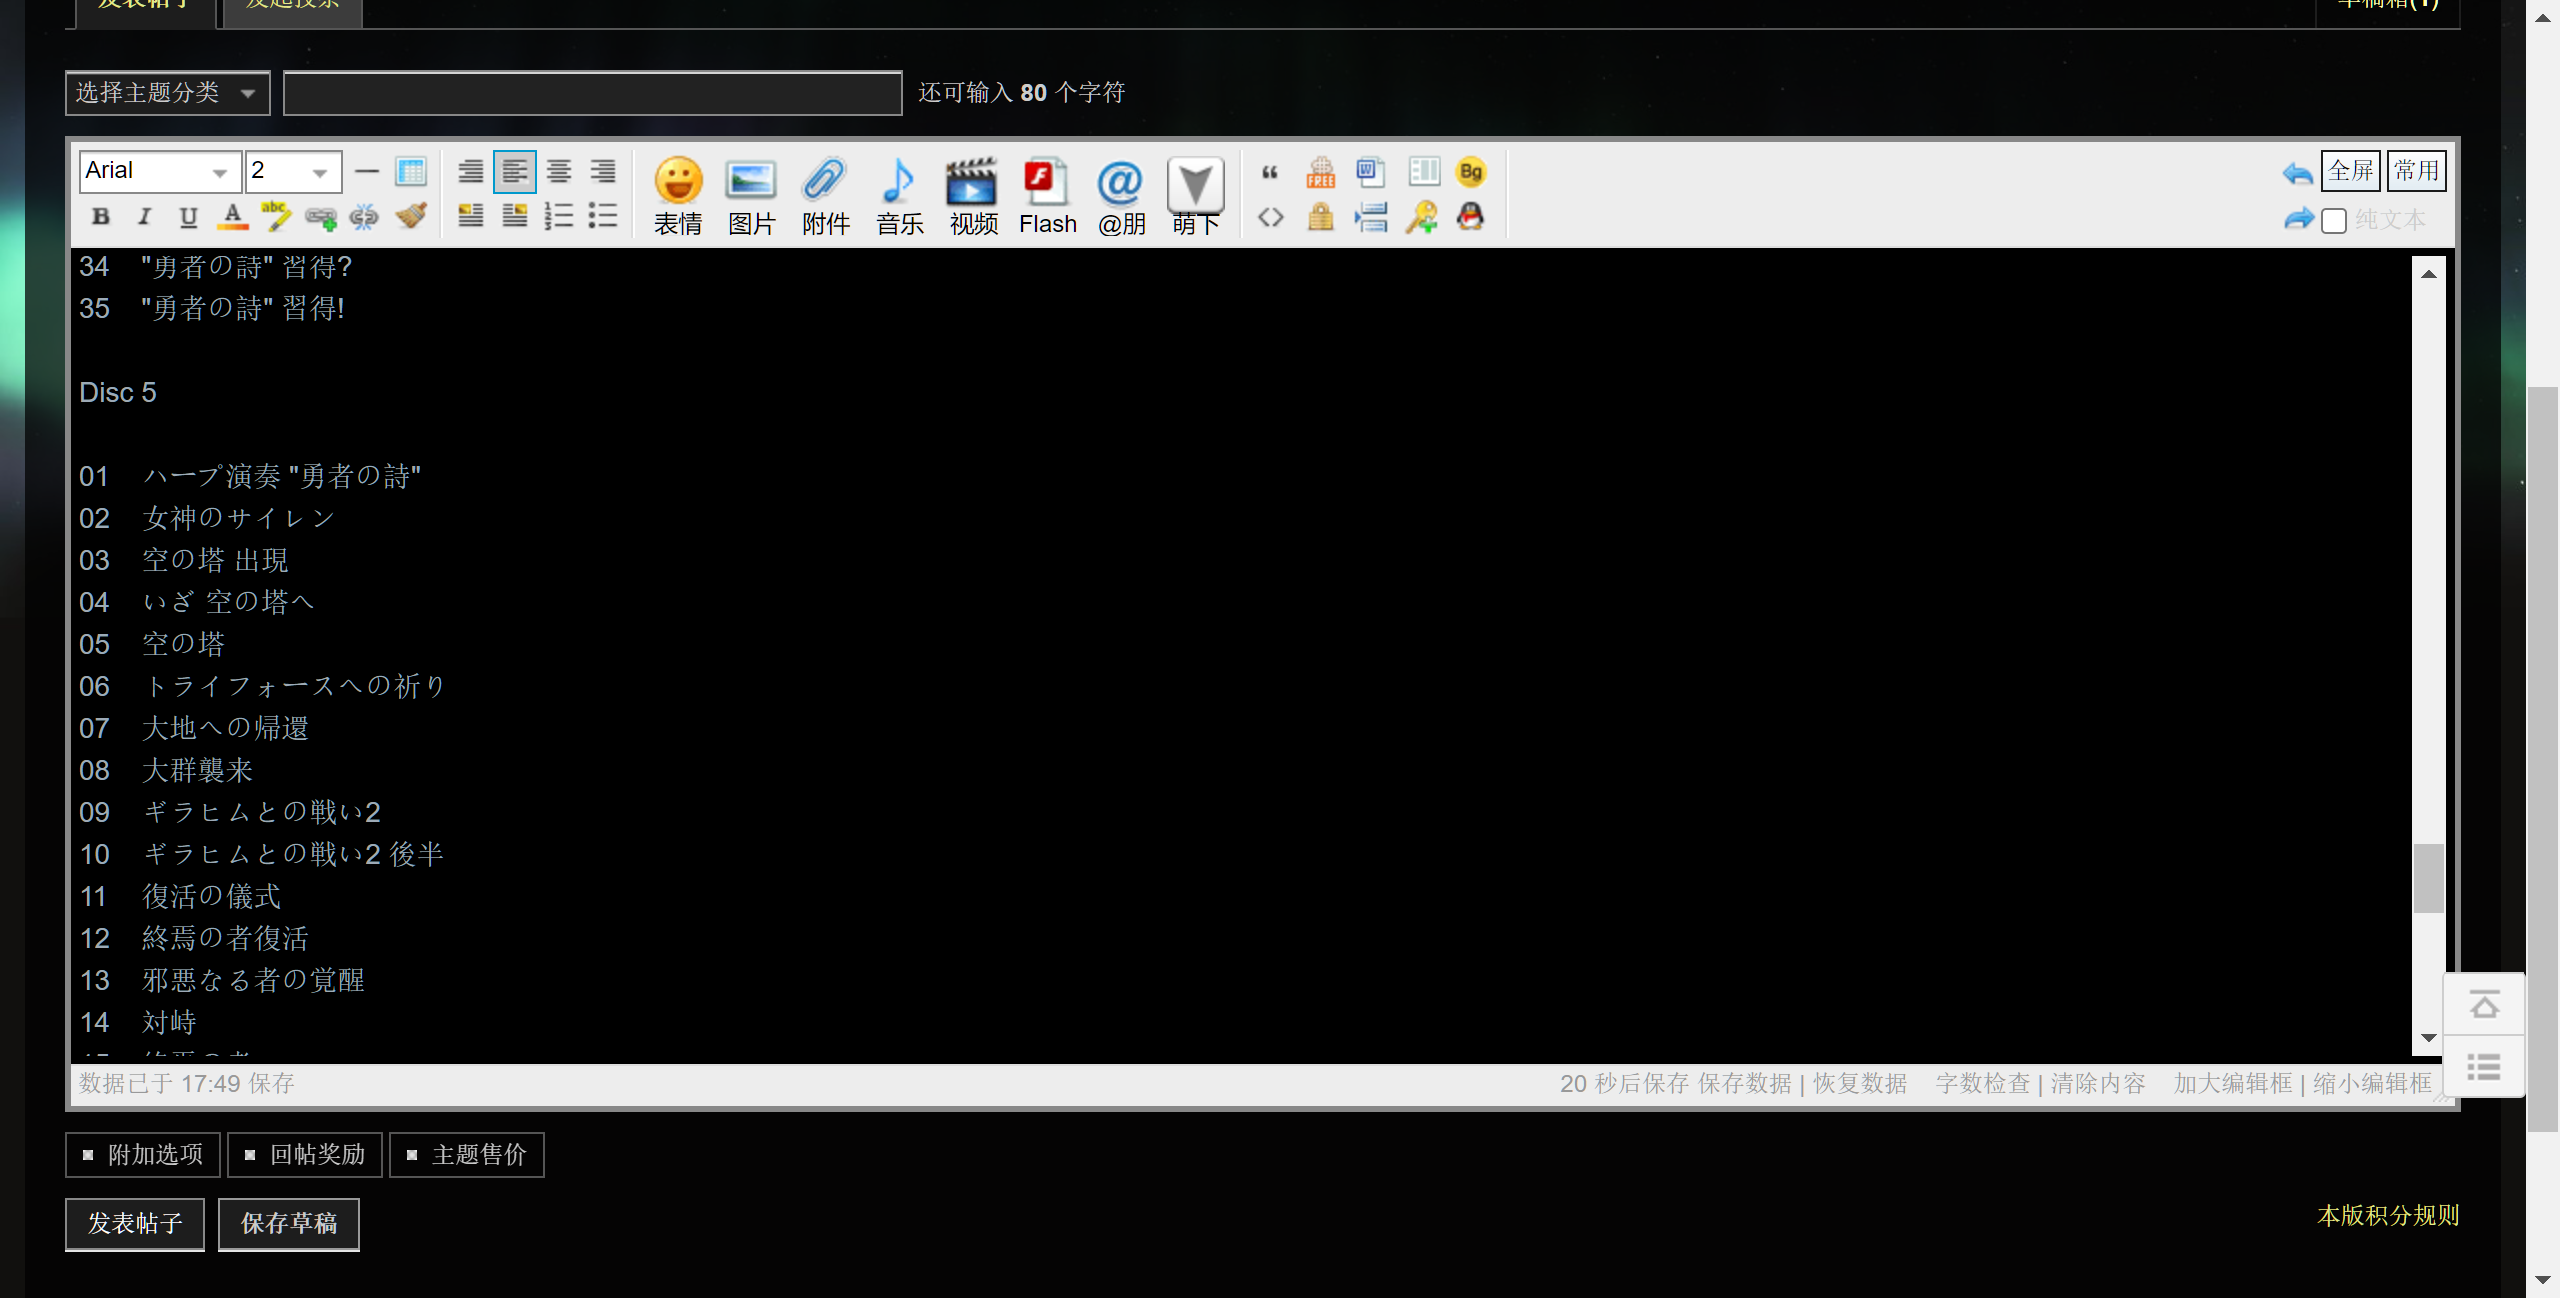Float image left with text wrap

471,216
